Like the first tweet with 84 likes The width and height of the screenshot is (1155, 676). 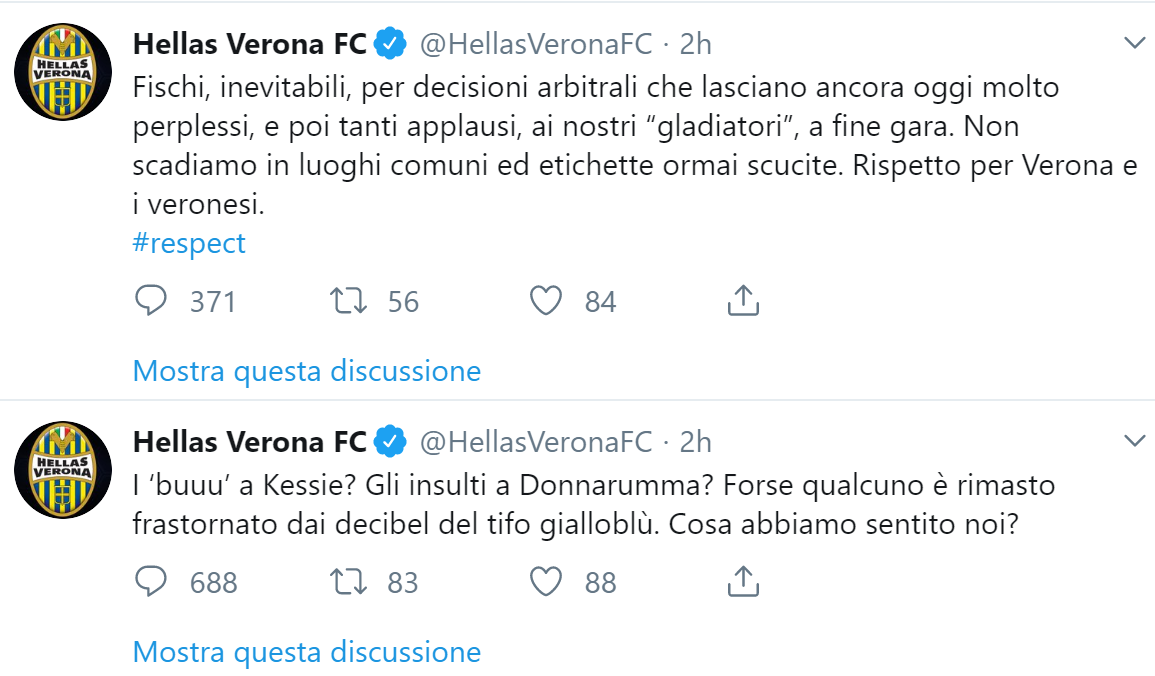(x=545, y=301)
